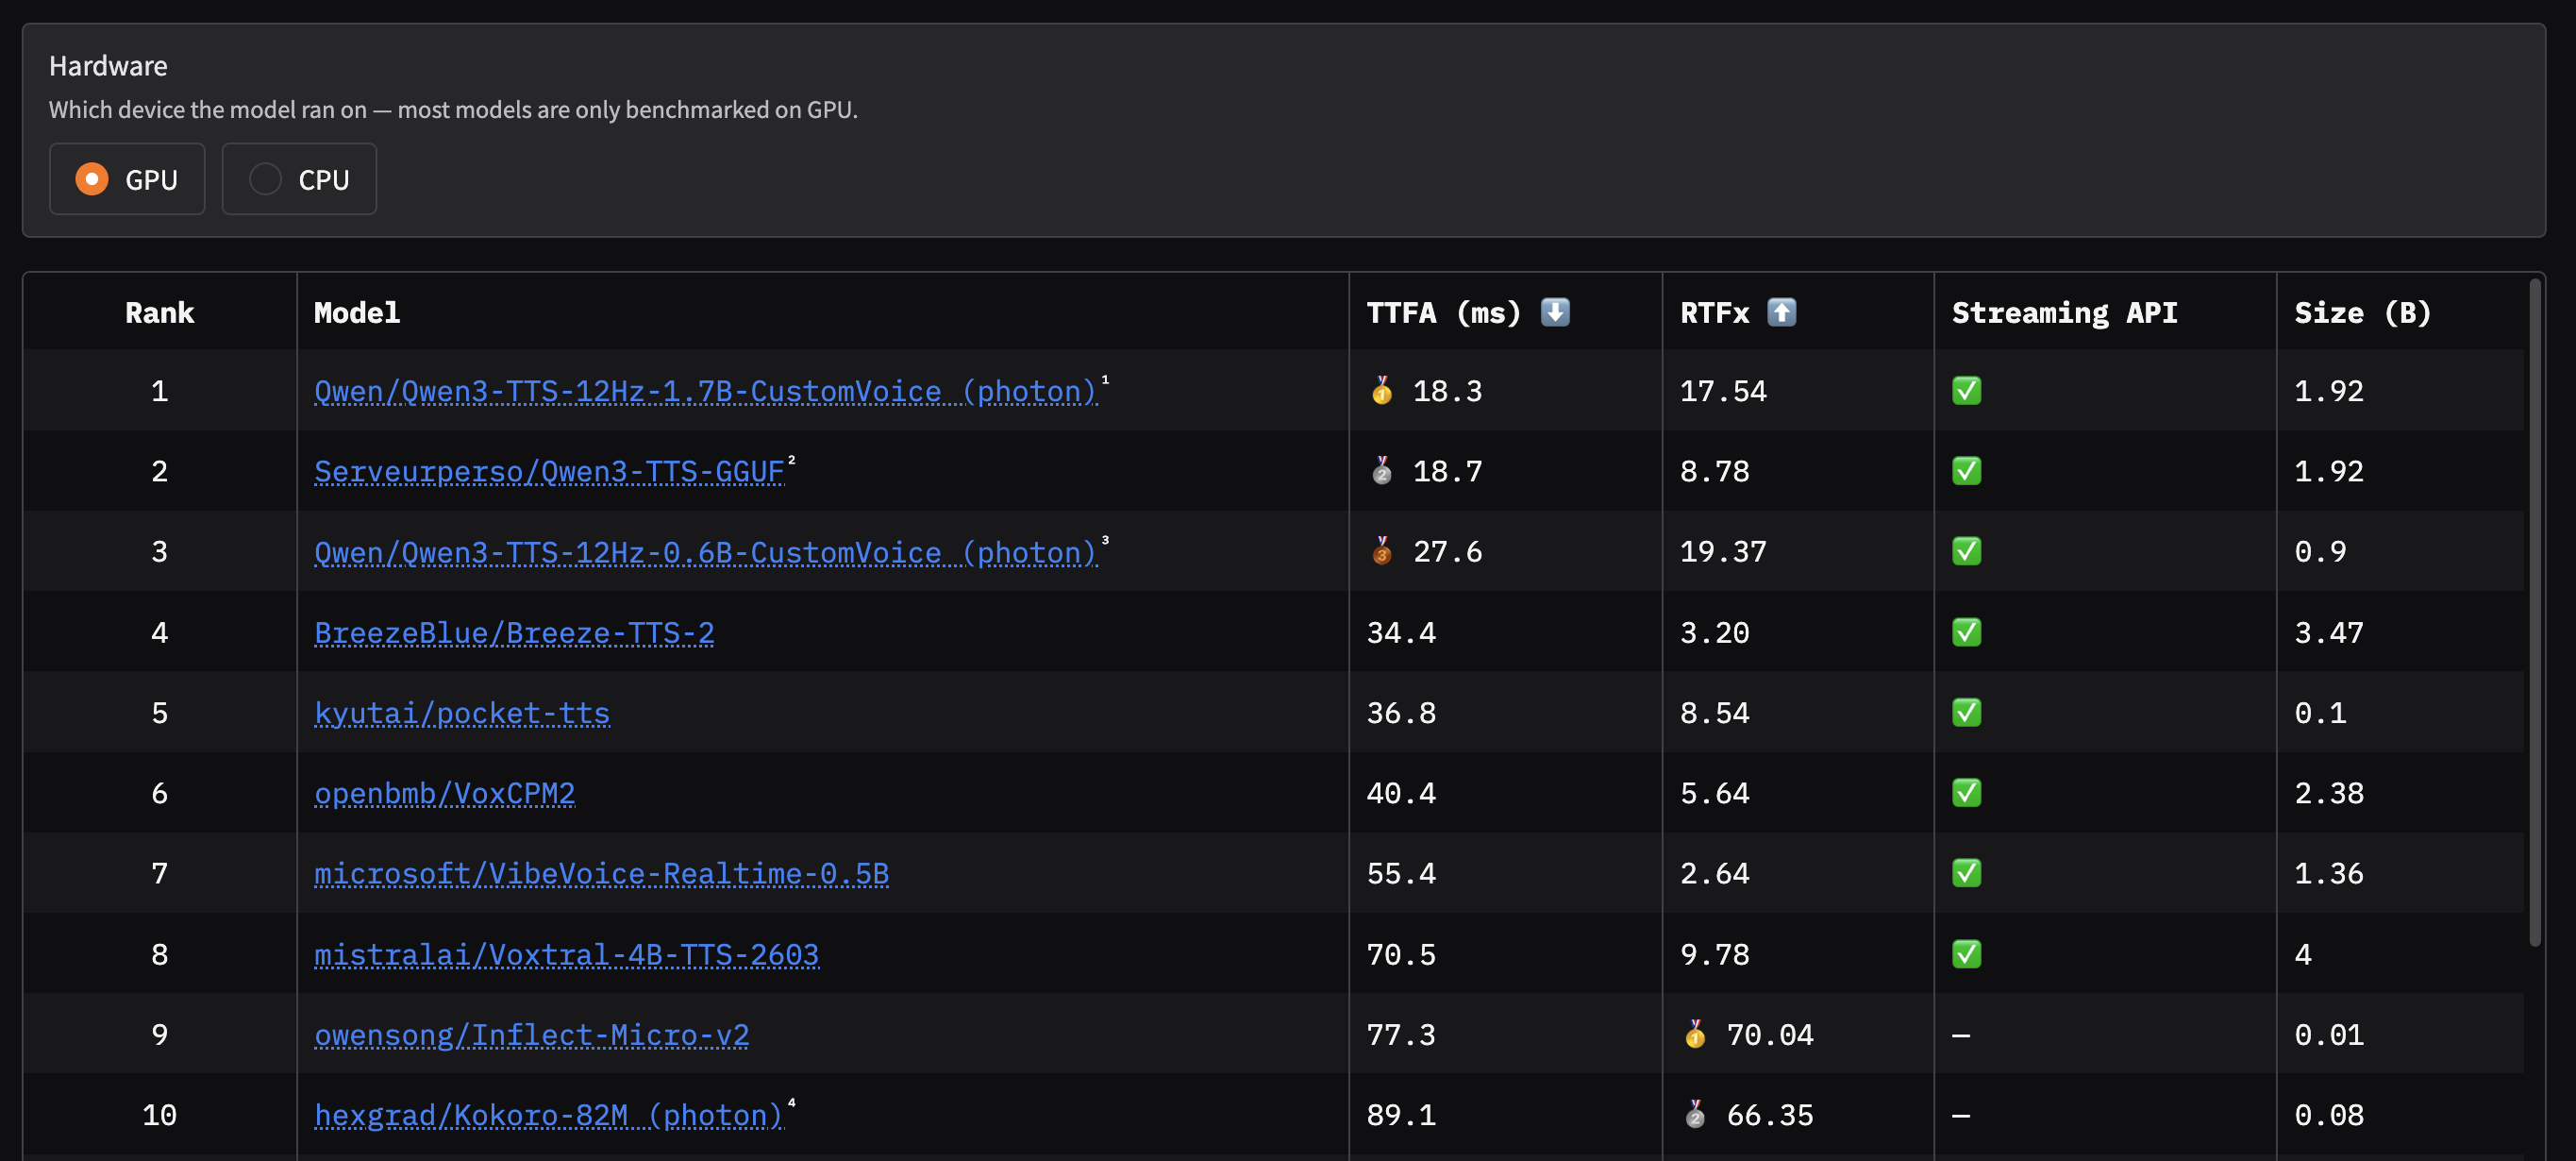
Task: Click the Model column header
Action: [357, 312]
